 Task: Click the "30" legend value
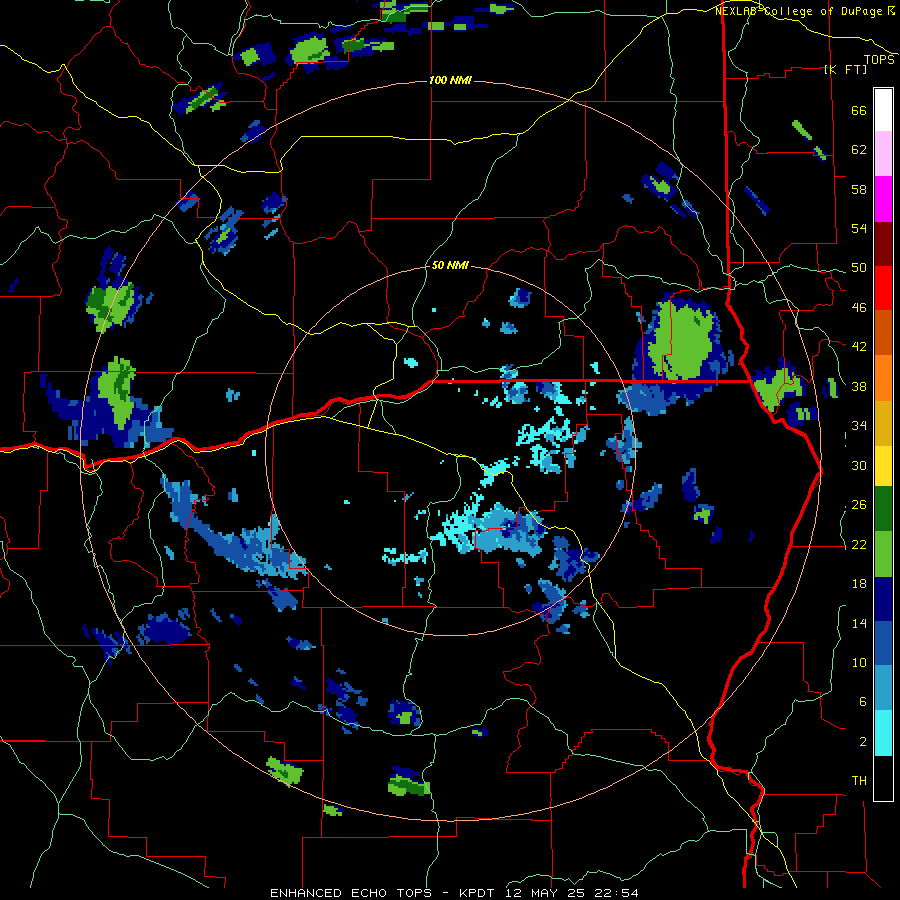859,465
